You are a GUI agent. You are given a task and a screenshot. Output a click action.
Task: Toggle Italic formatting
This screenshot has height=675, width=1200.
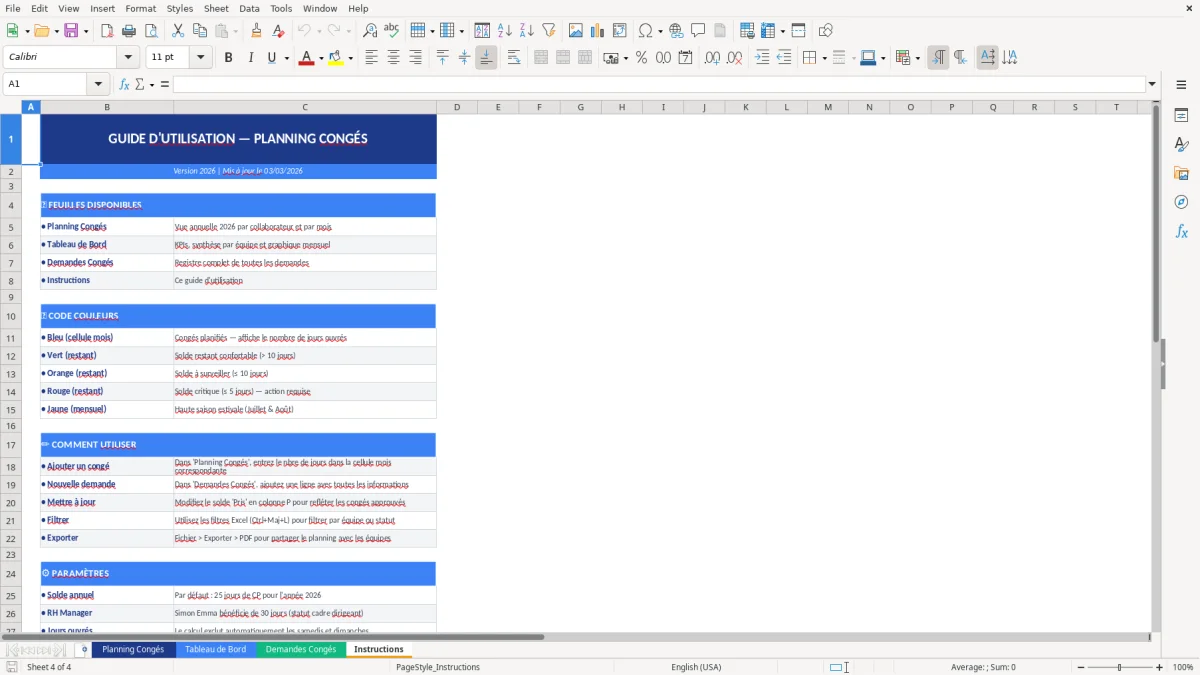click(250, 57)
